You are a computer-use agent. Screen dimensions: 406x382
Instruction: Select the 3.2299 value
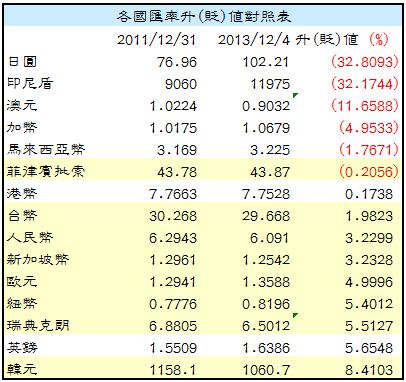point(369,238)
